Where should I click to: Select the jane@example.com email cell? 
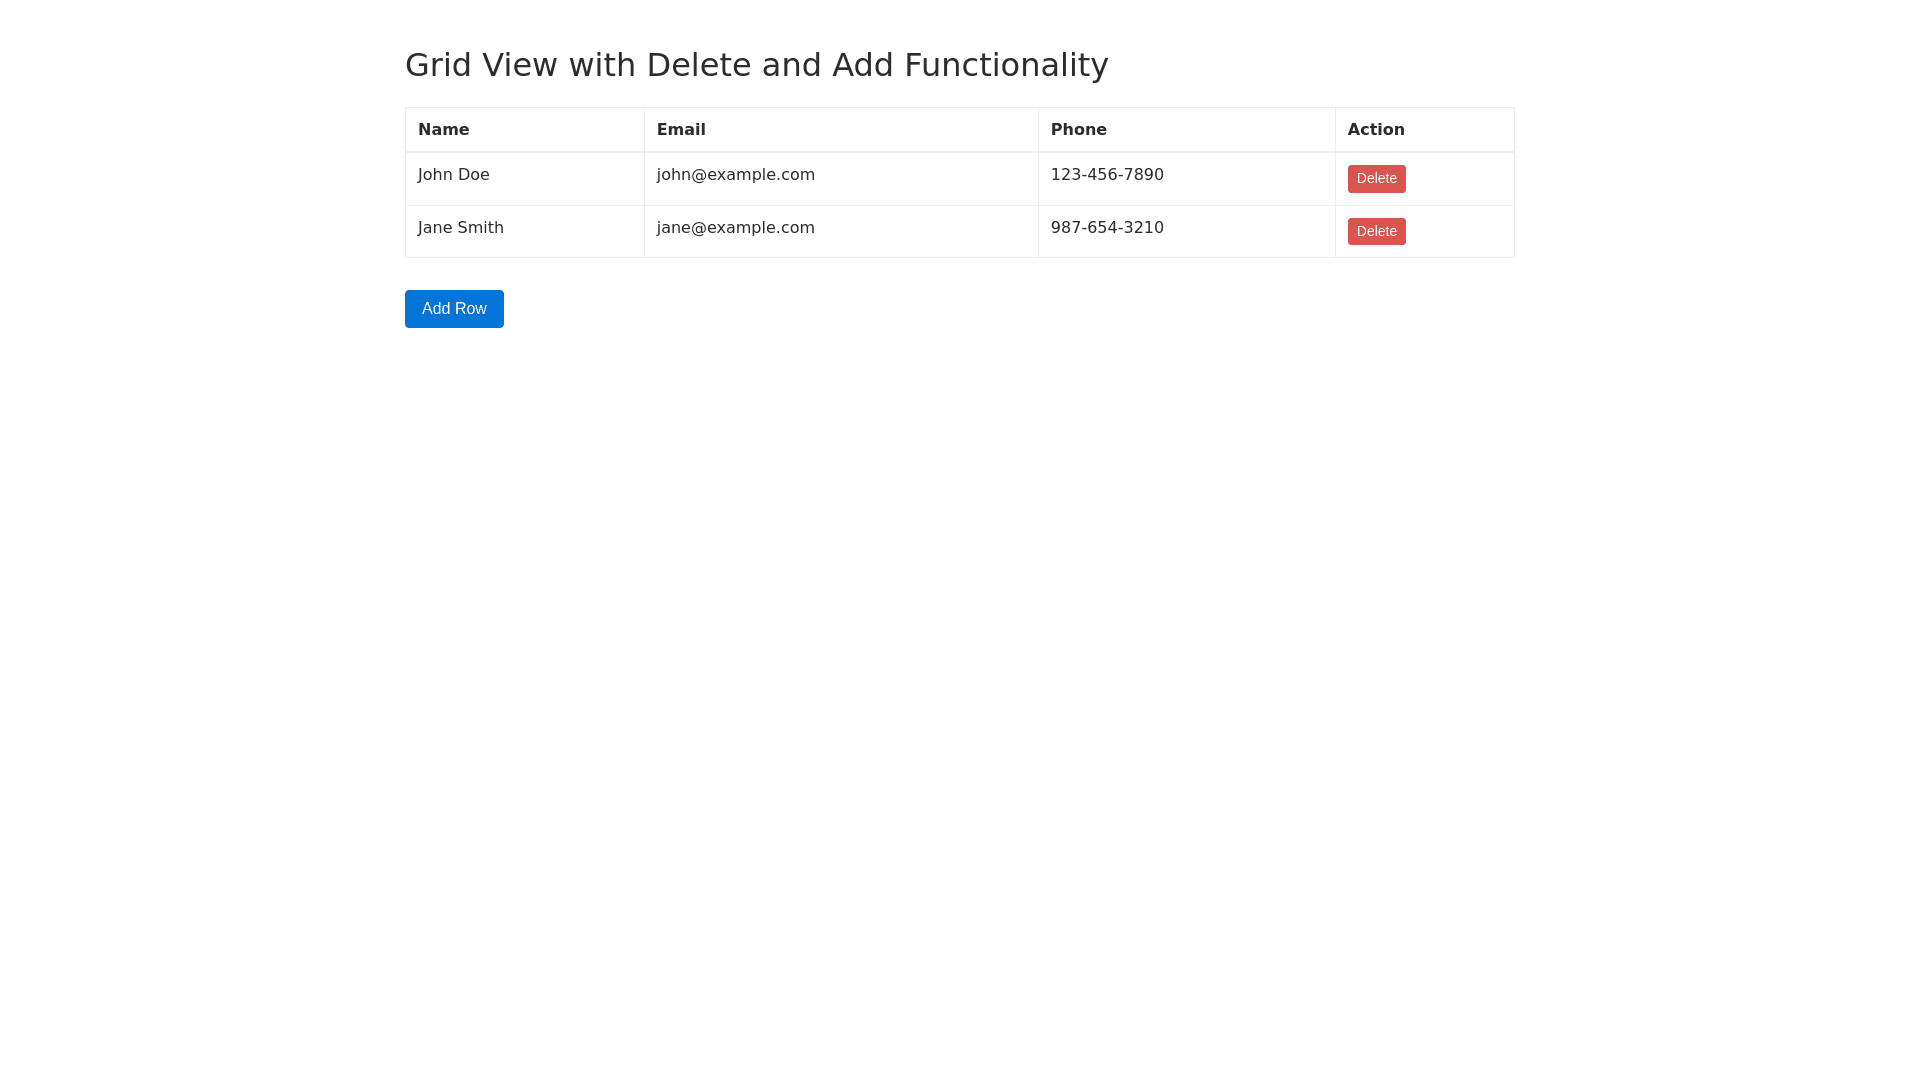(735, 228)
